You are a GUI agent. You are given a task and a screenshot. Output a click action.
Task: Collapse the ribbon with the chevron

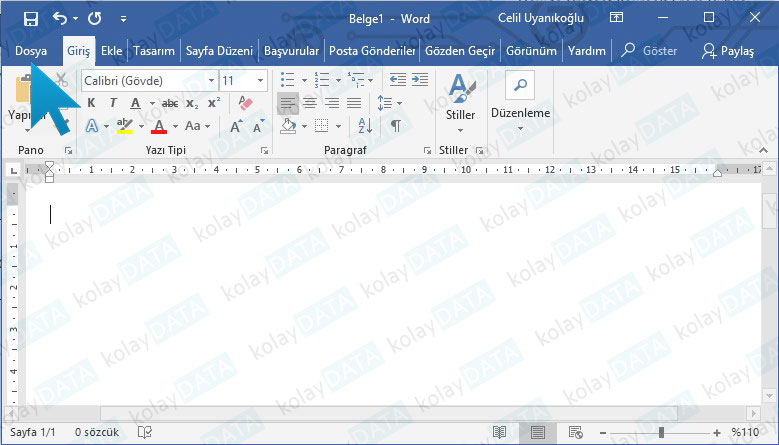click(763, 150)
